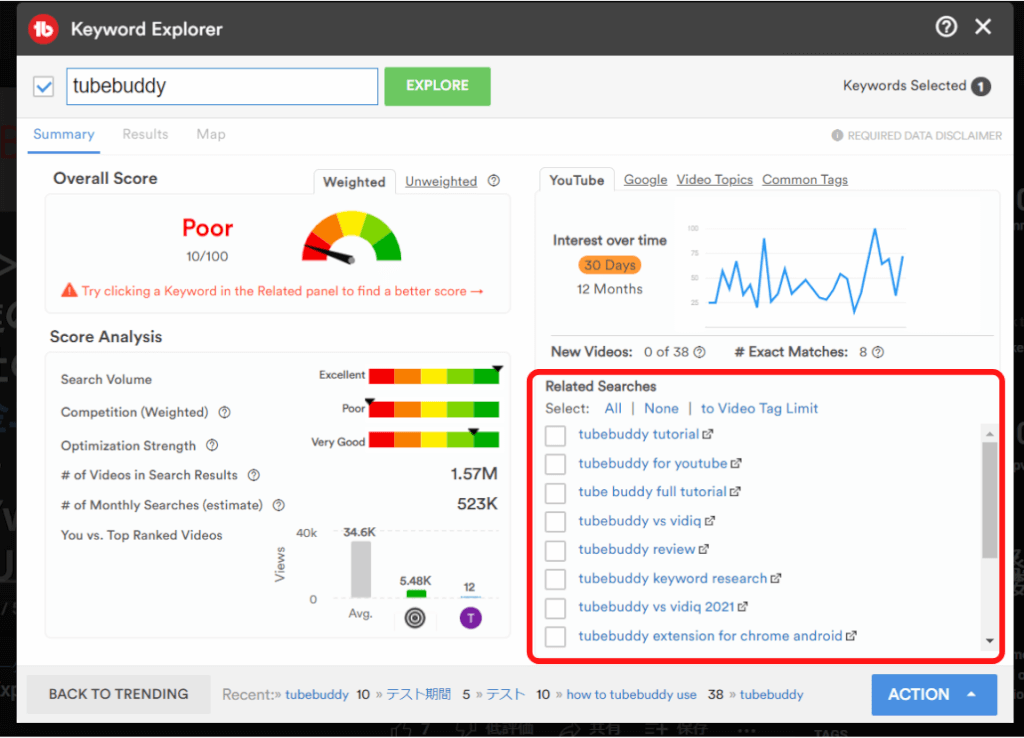Open external link icon for tubebuddy review
1024x738 pixels.
click(x=703, y=549)
